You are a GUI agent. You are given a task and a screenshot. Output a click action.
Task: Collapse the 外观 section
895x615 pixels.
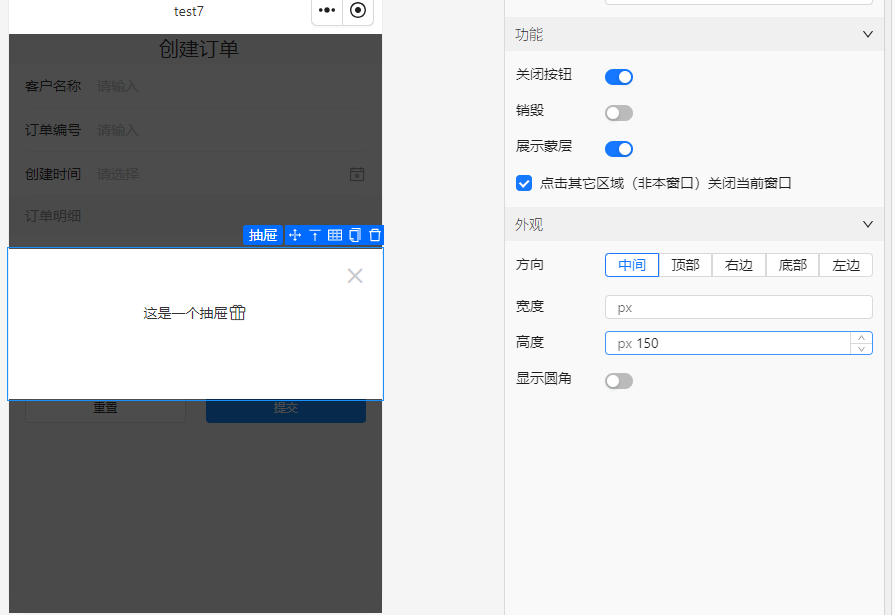868,224
